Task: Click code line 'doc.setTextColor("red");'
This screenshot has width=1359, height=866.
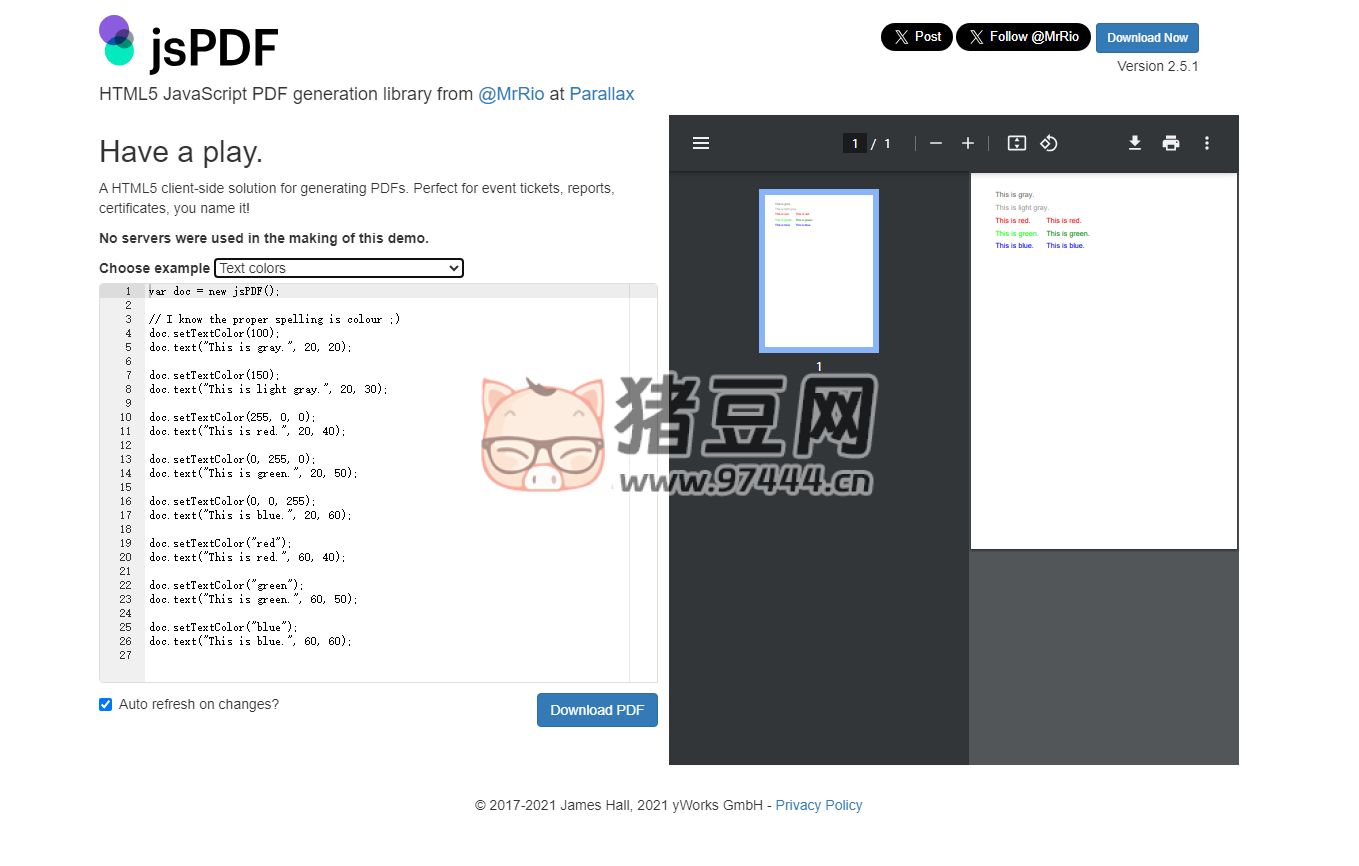Action: (220, 543)
